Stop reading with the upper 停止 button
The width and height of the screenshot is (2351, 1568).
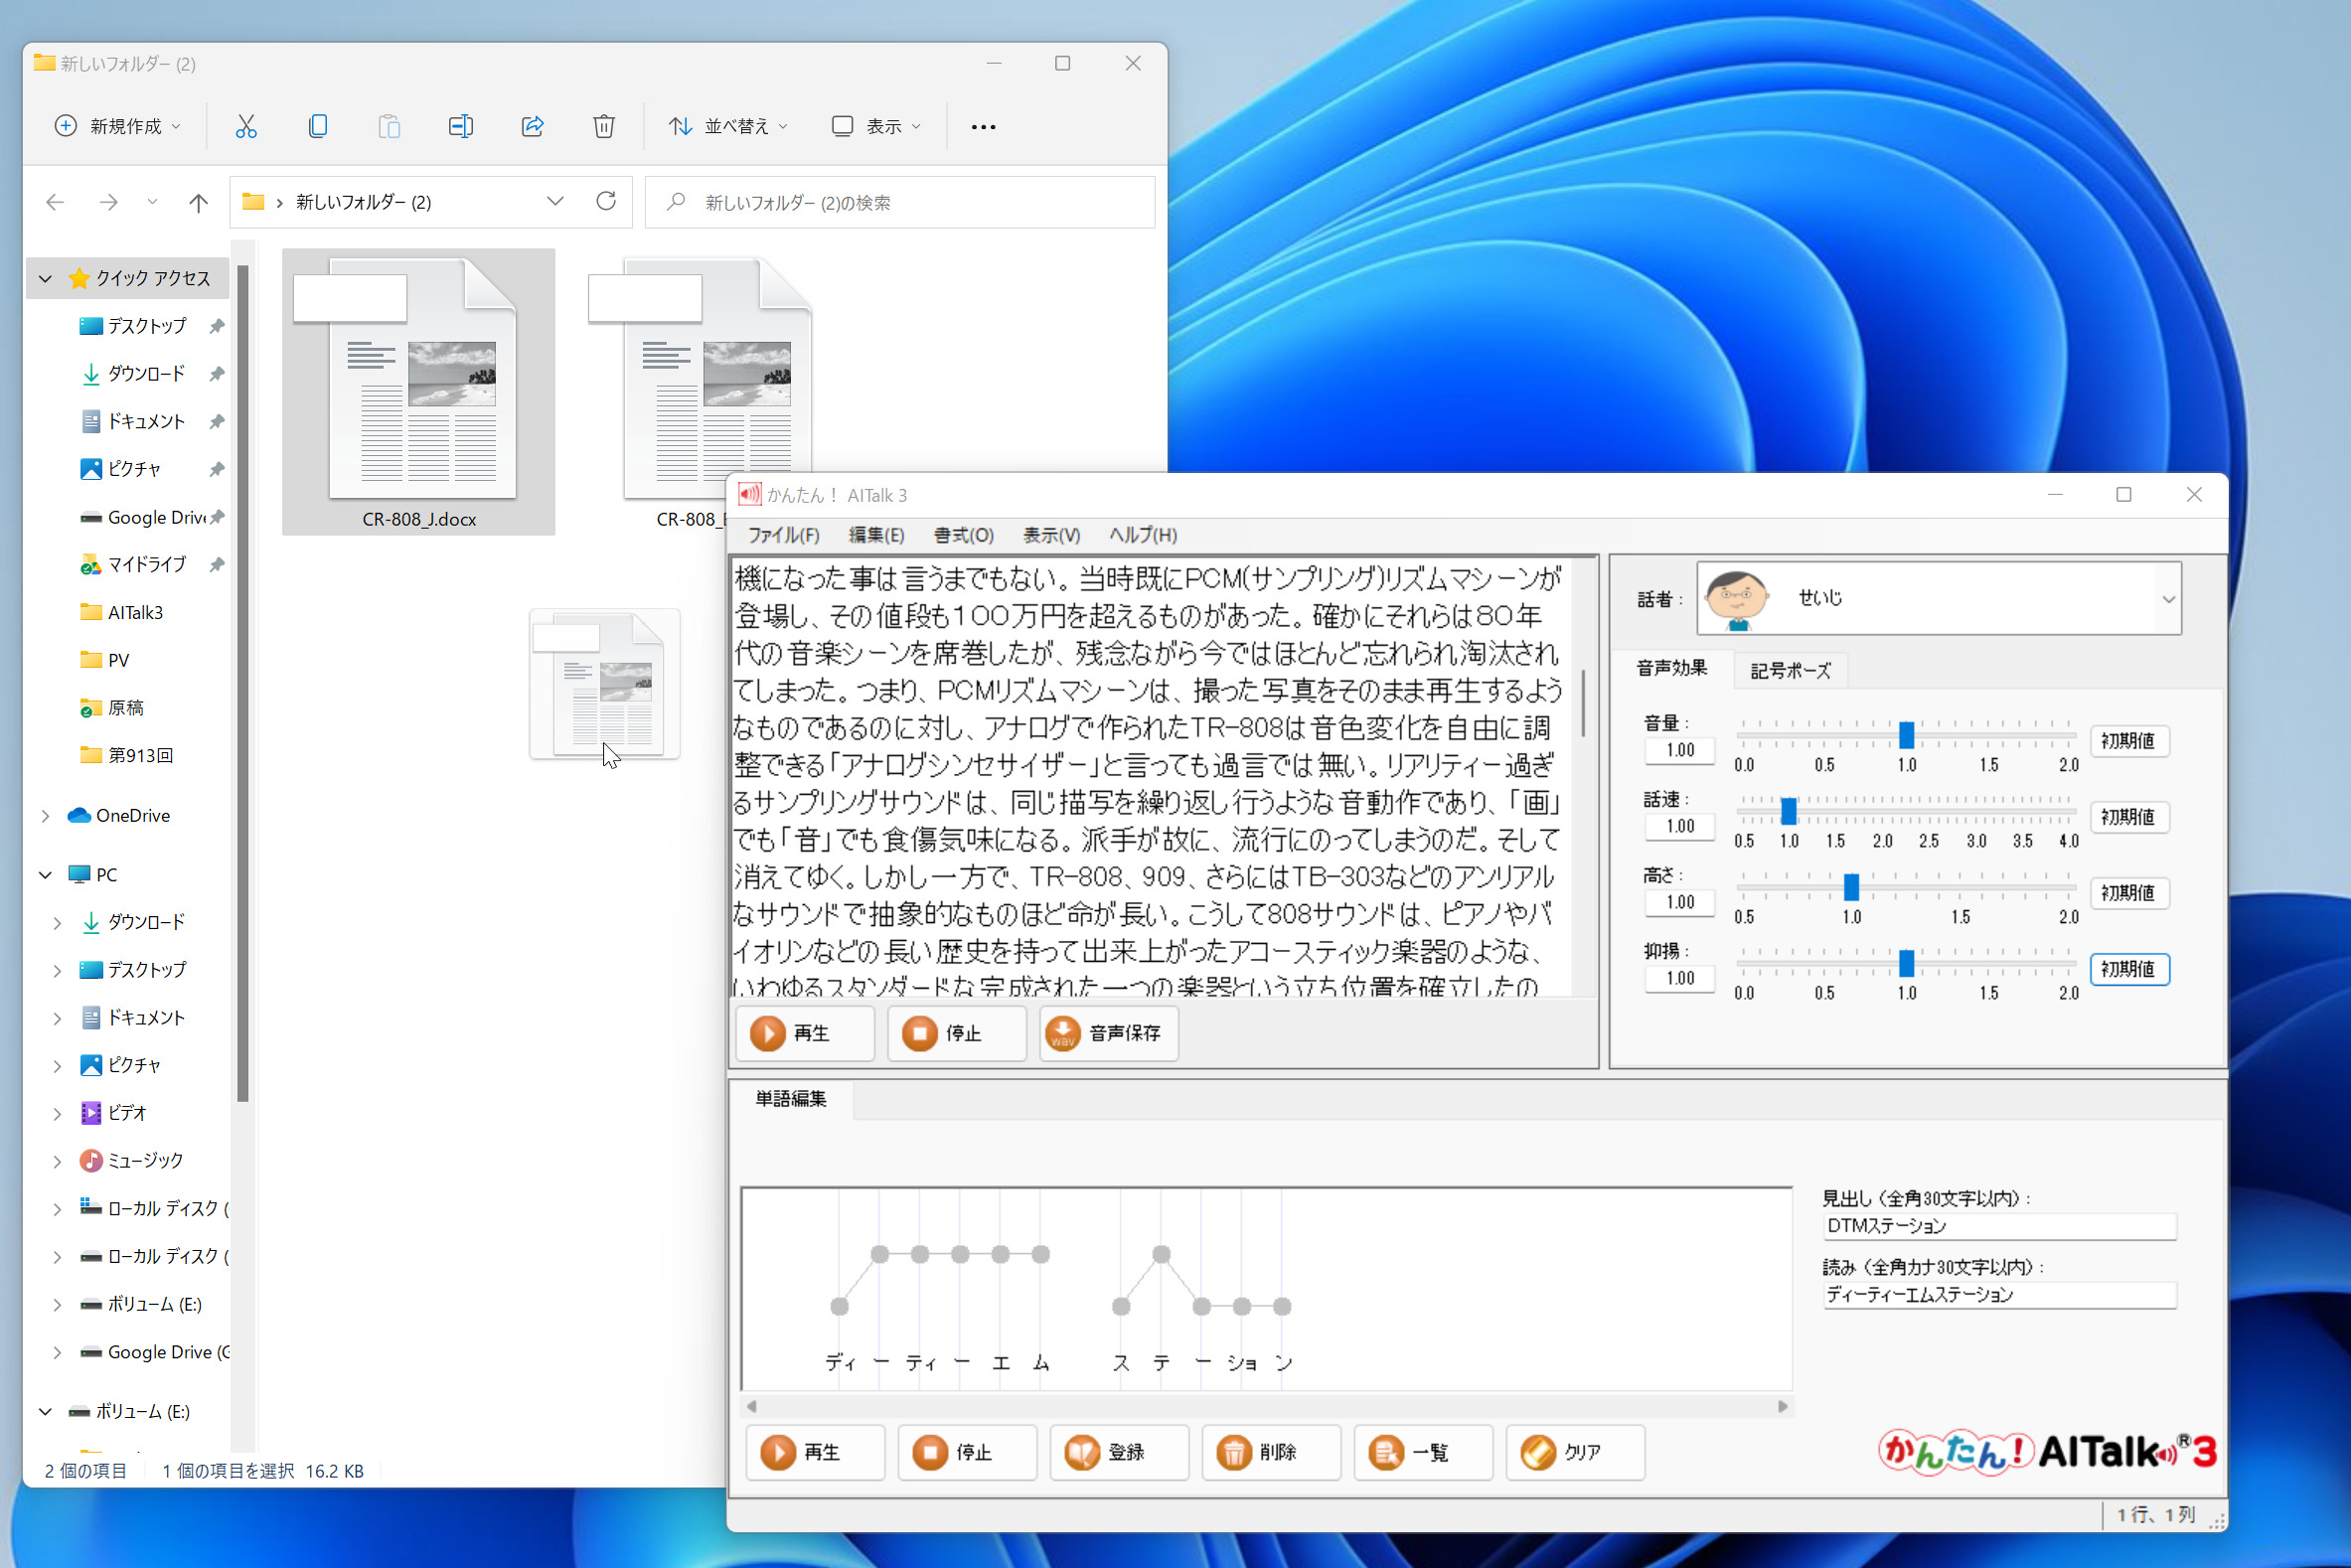pyautogui.click(x=957, y=1033)
